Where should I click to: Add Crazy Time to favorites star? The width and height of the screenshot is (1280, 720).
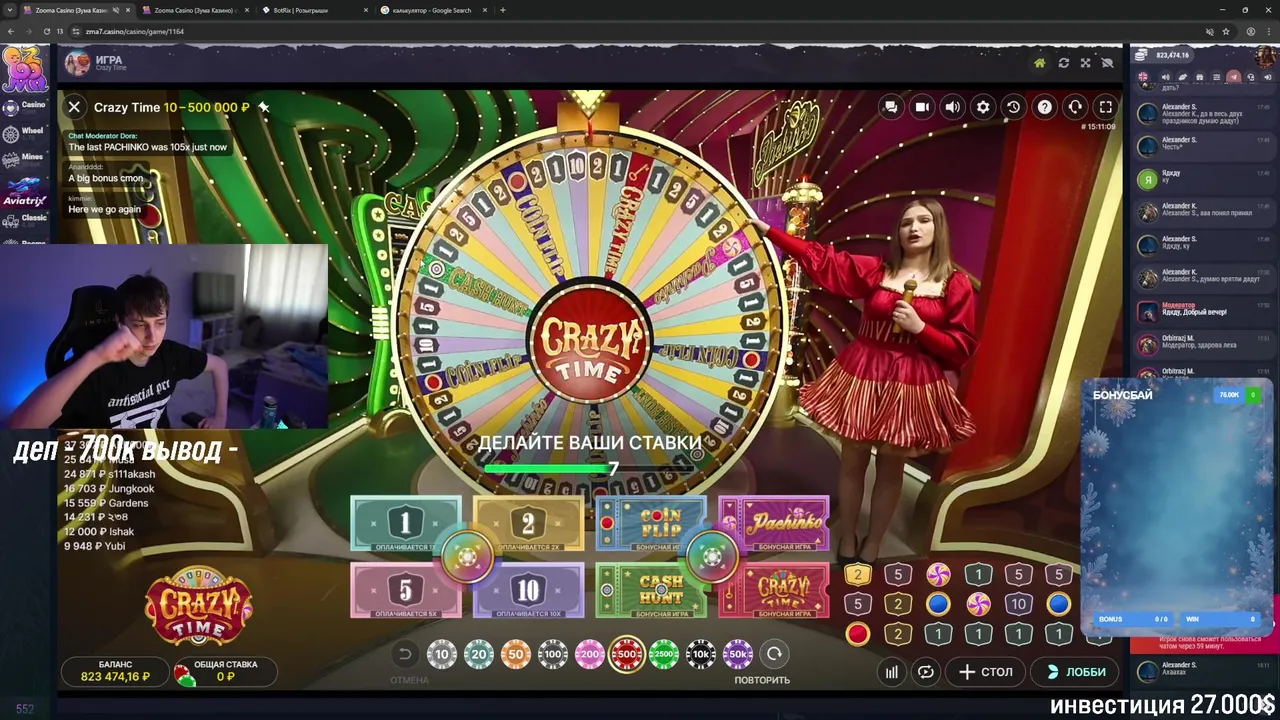pyautogui.click(x=264, y=107)
